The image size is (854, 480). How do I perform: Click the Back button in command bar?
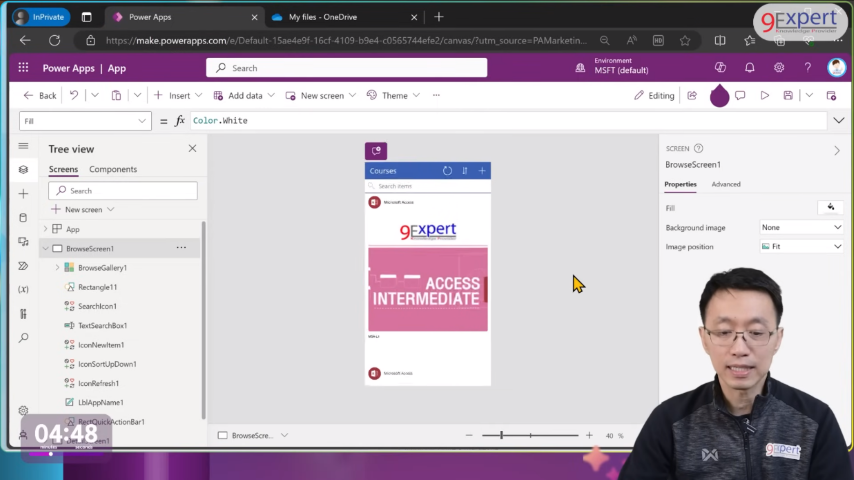coord(40,96)
